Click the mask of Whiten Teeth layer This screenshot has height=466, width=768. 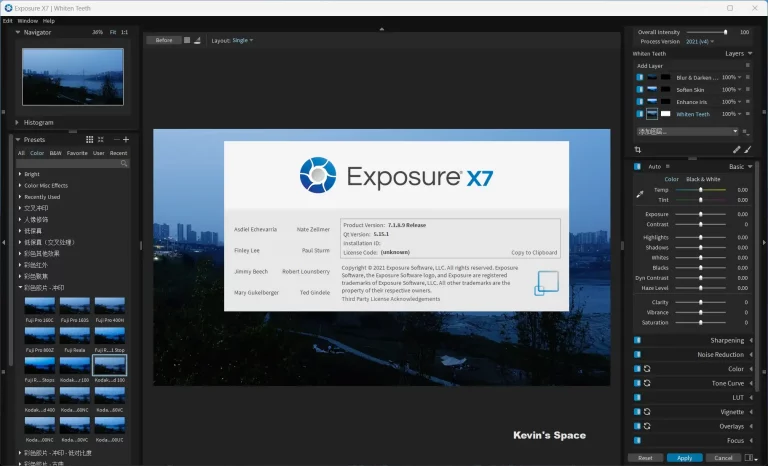click(x=665, y=114)
